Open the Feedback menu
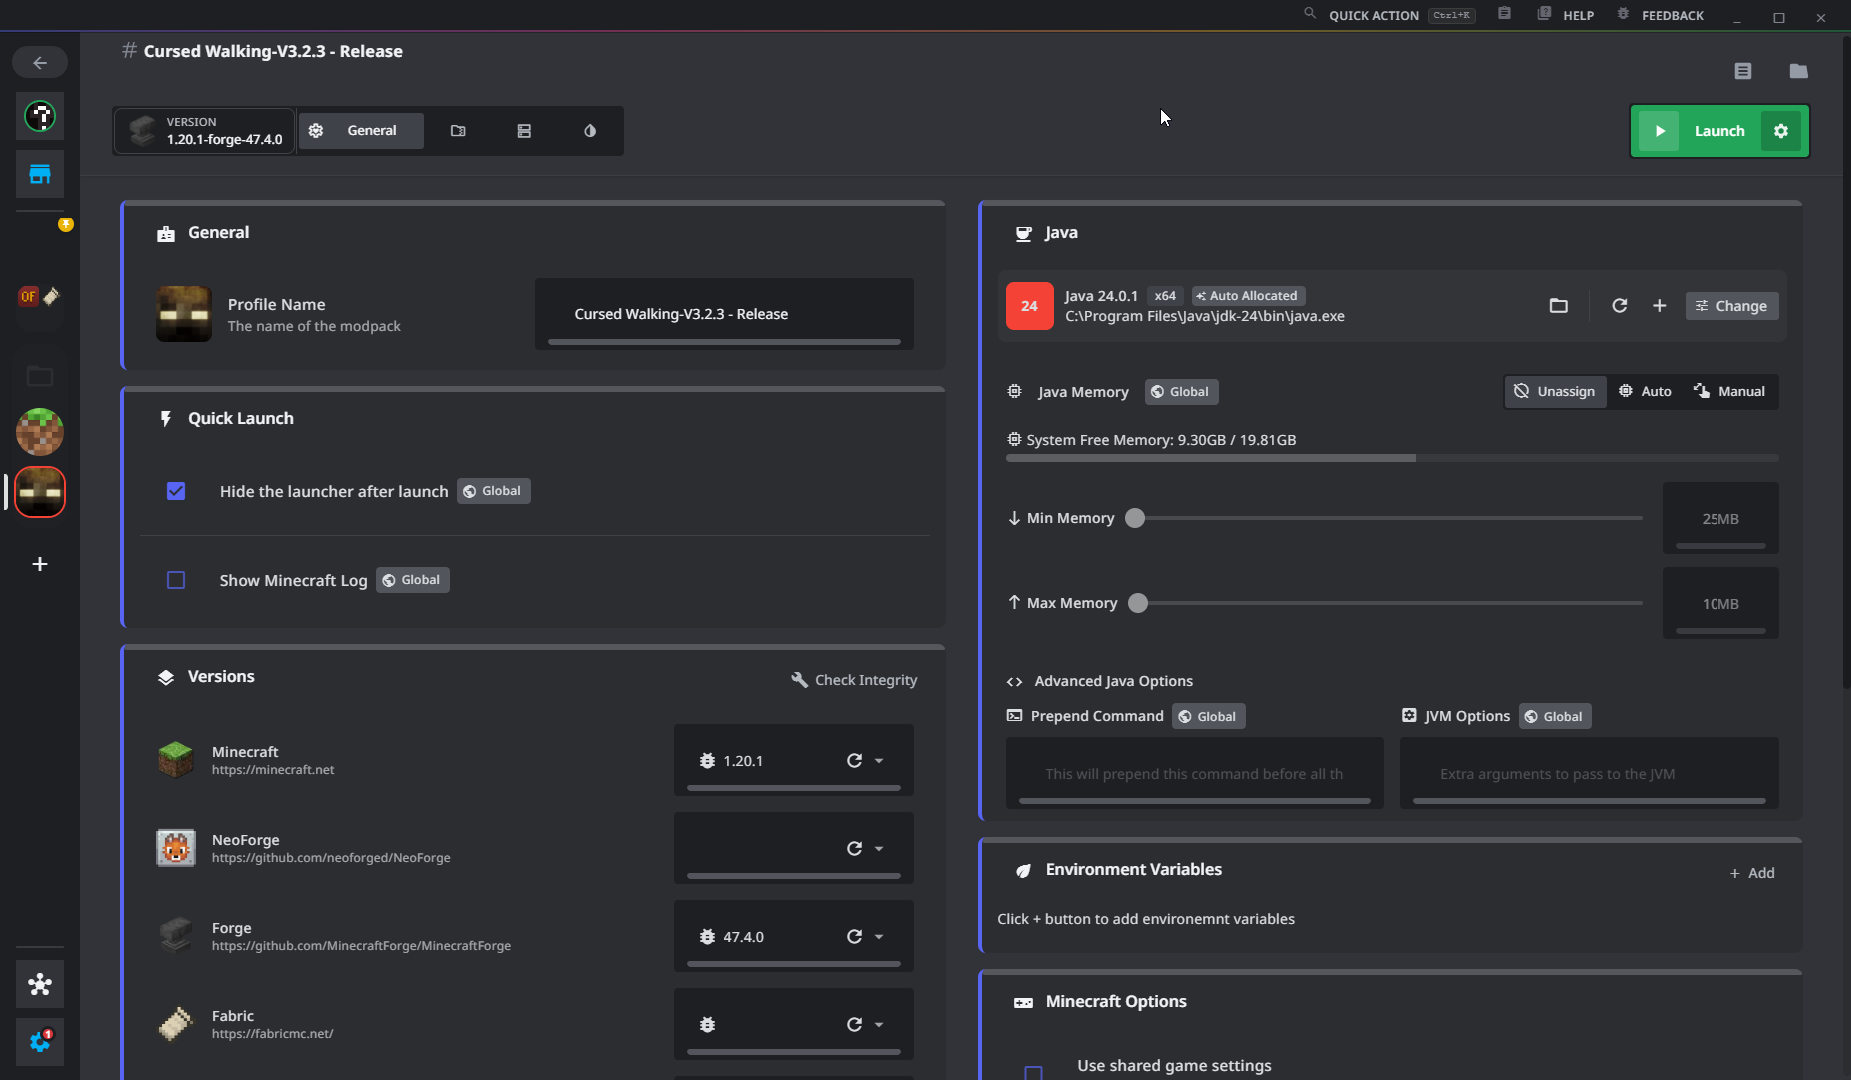 click(1660, 15)
